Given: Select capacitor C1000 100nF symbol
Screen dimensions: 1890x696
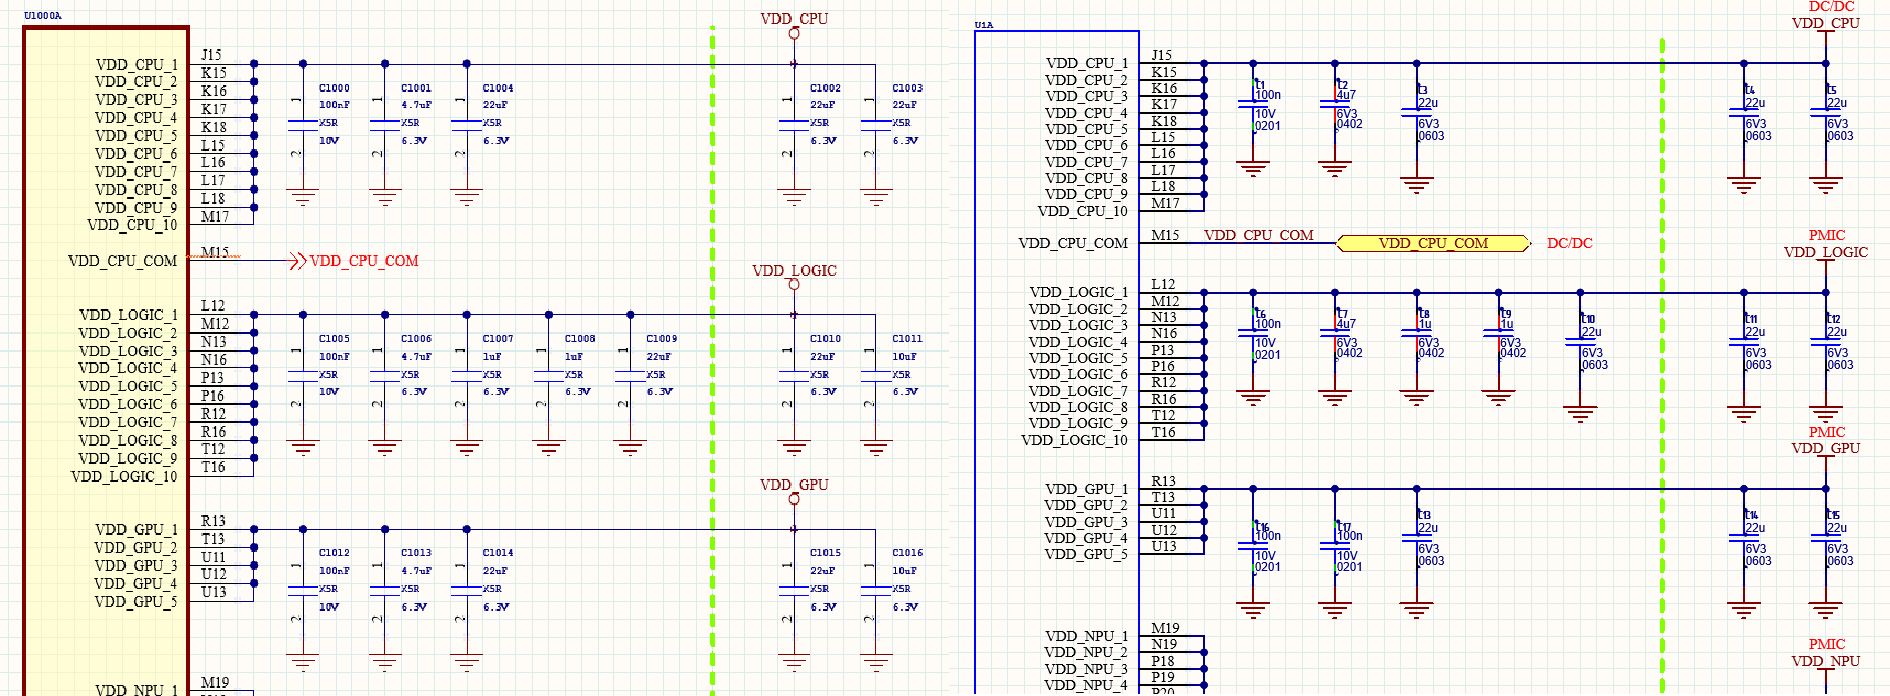Looking at the screenshot, I should pos(303,125).
